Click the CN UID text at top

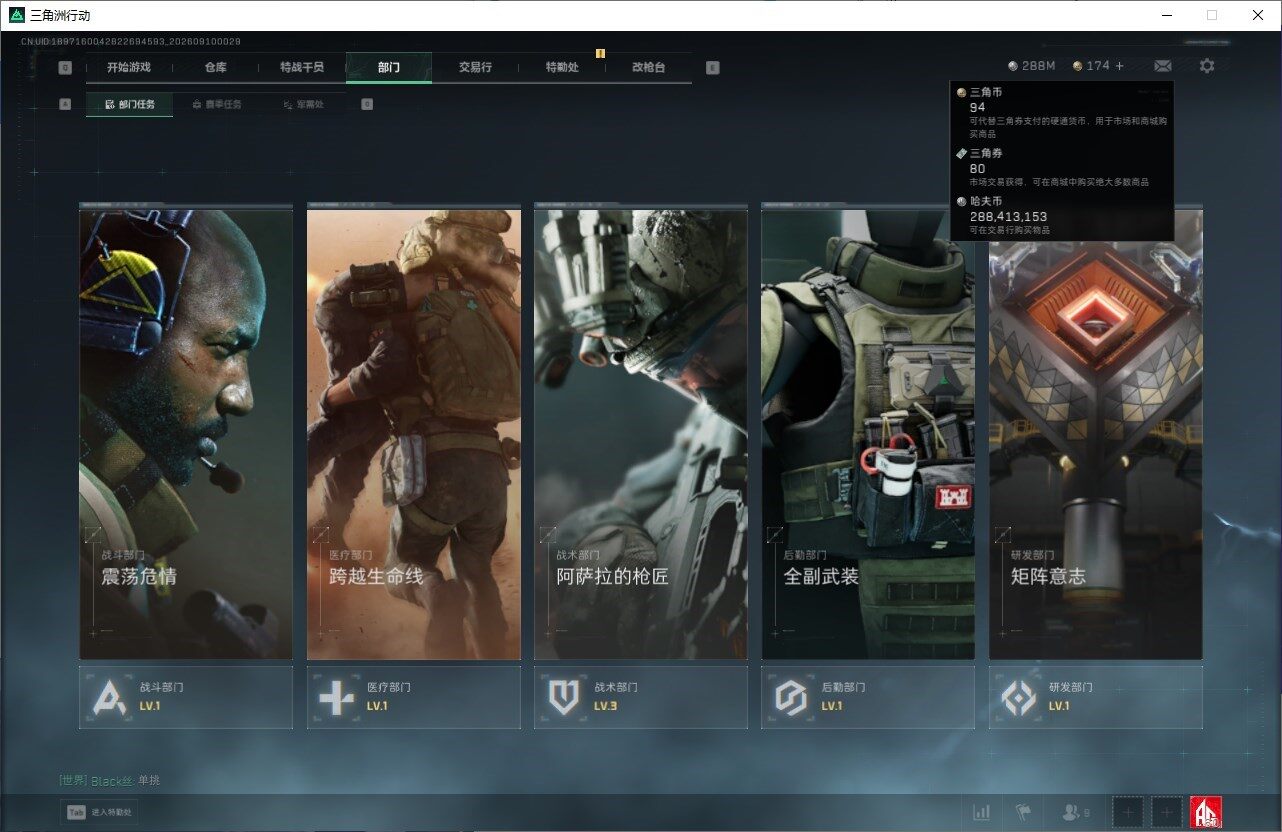130,42
